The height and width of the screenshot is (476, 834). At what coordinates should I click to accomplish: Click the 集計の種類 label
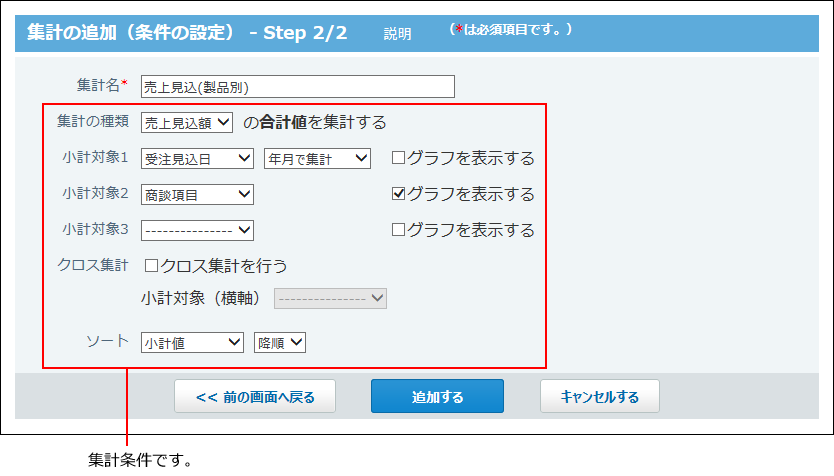click(93, 122)
